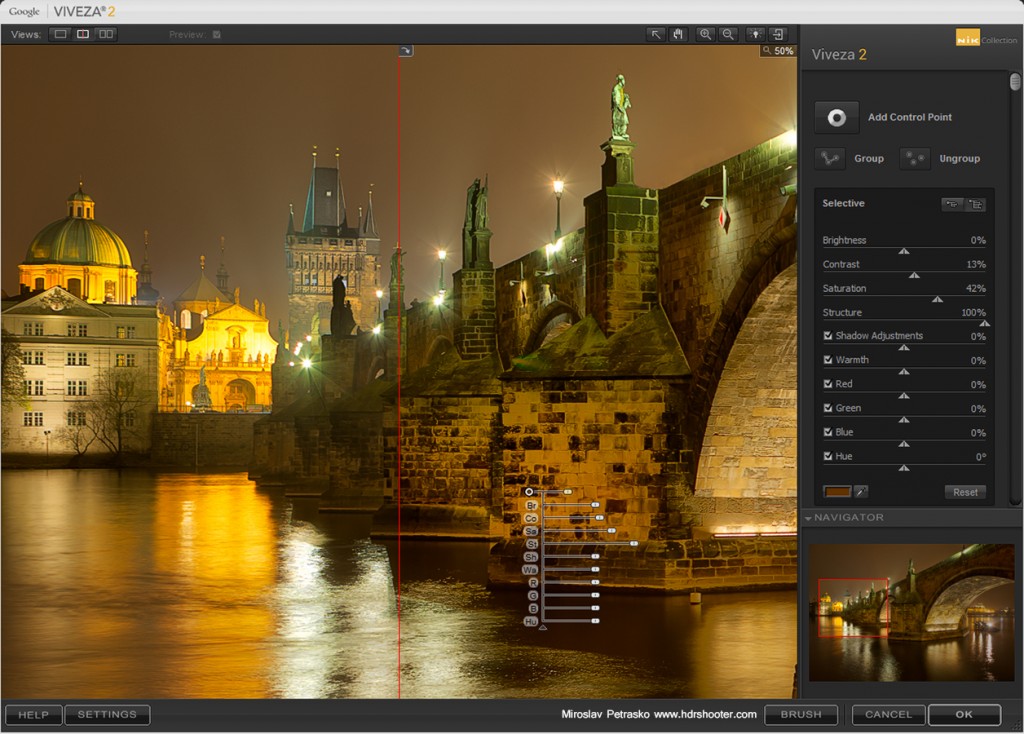The width and height of the screenshot is (1024, 734).
Task: Uncheck the Warmth checkbox
Action: (827, 360)
